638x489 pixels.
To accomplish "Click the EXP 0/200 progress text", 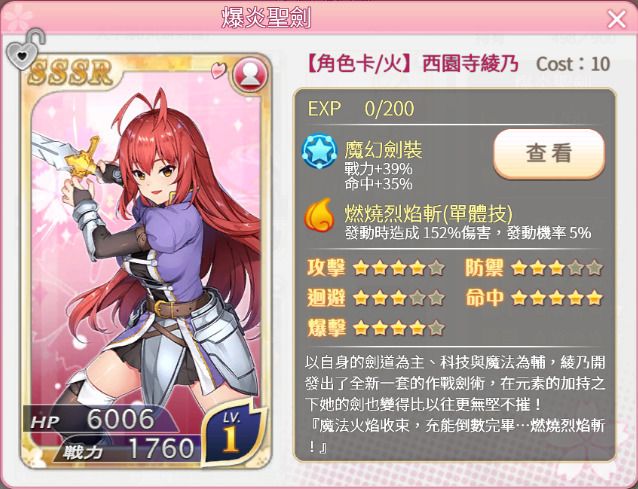I will [x=361, y=109].
